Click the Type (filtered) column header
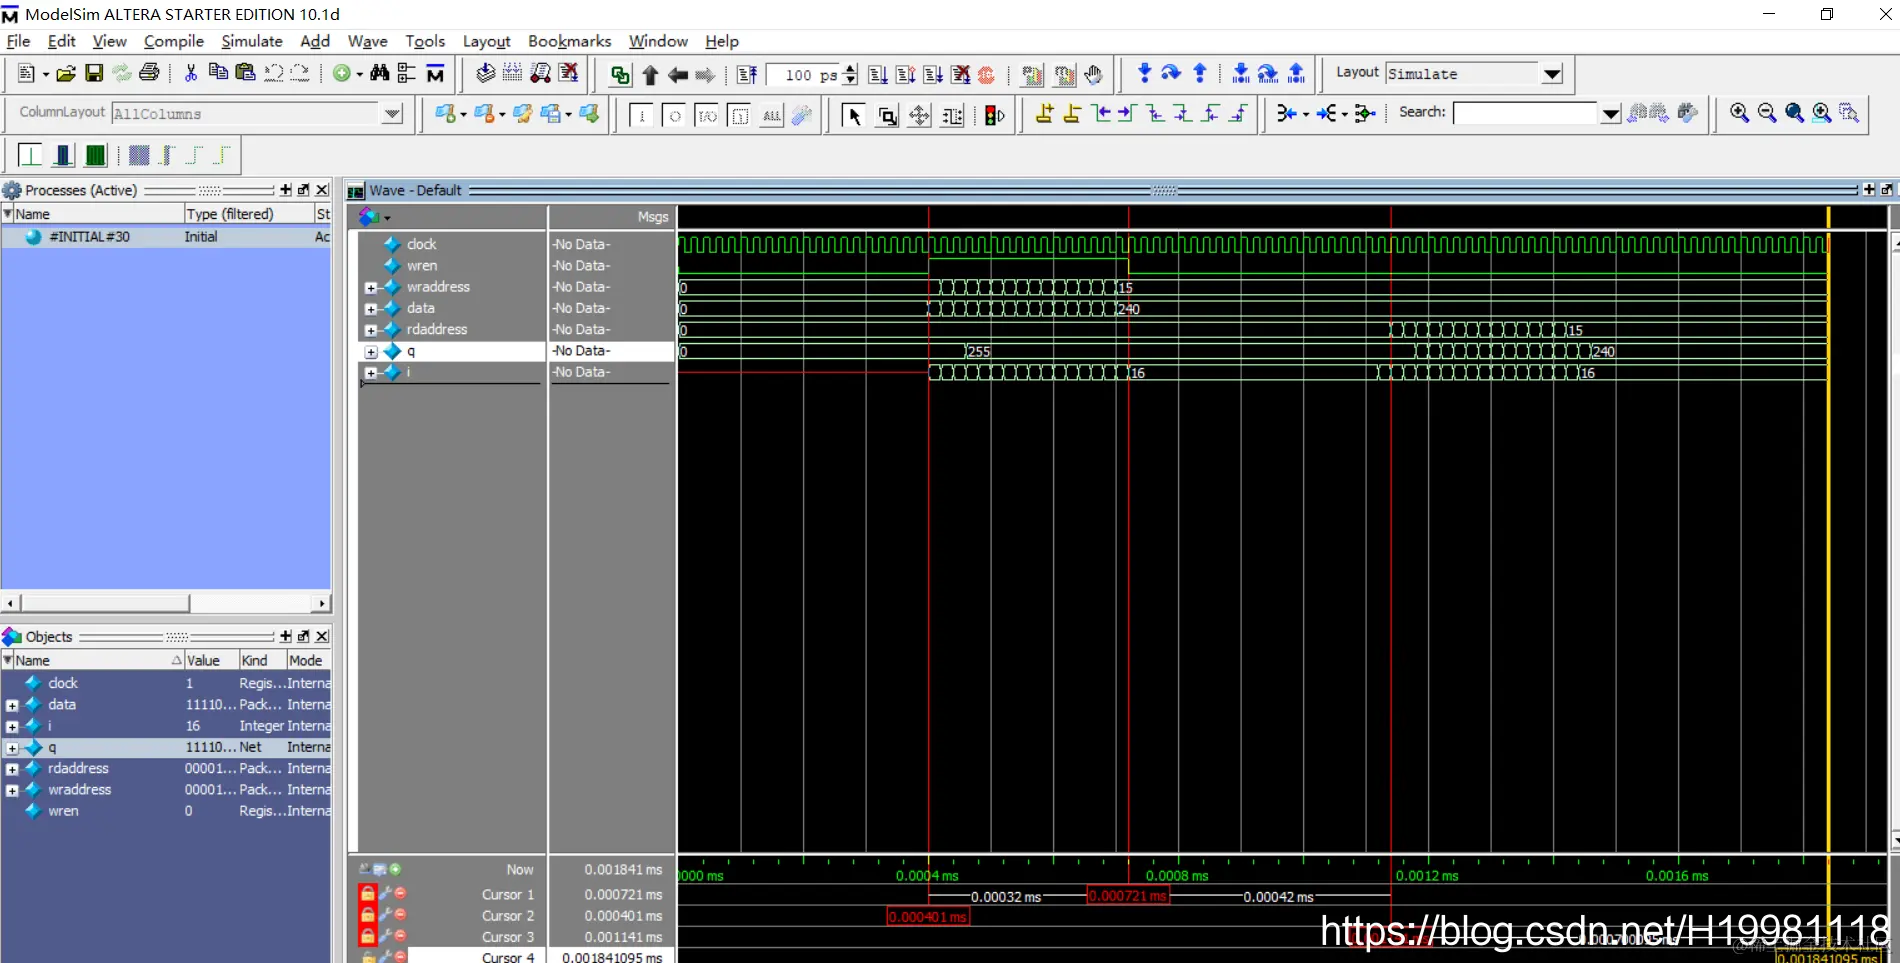 (x=248, y=214)
